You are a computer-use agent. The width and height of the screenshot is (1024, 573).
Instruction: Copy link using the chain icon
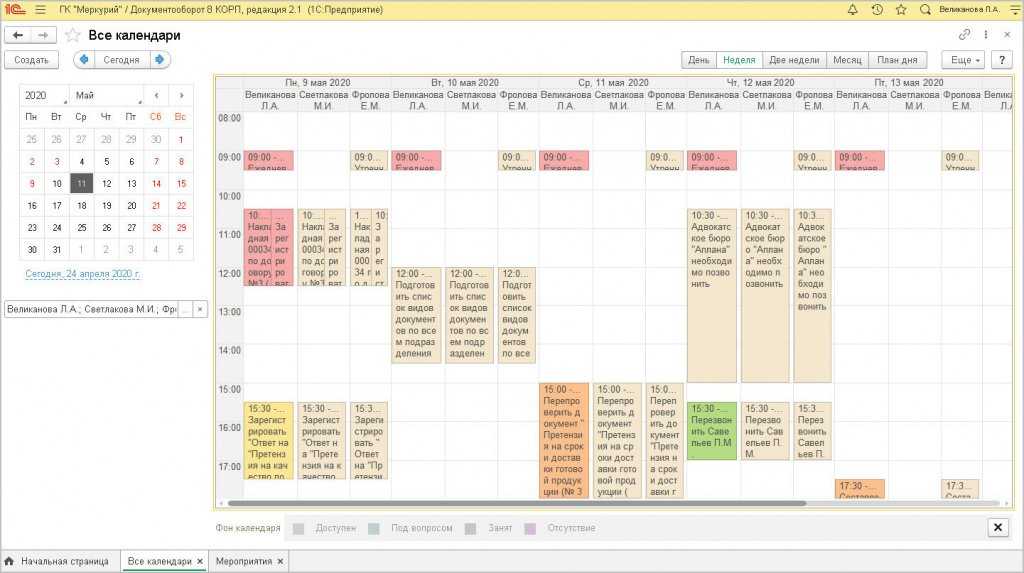(964, 35)
